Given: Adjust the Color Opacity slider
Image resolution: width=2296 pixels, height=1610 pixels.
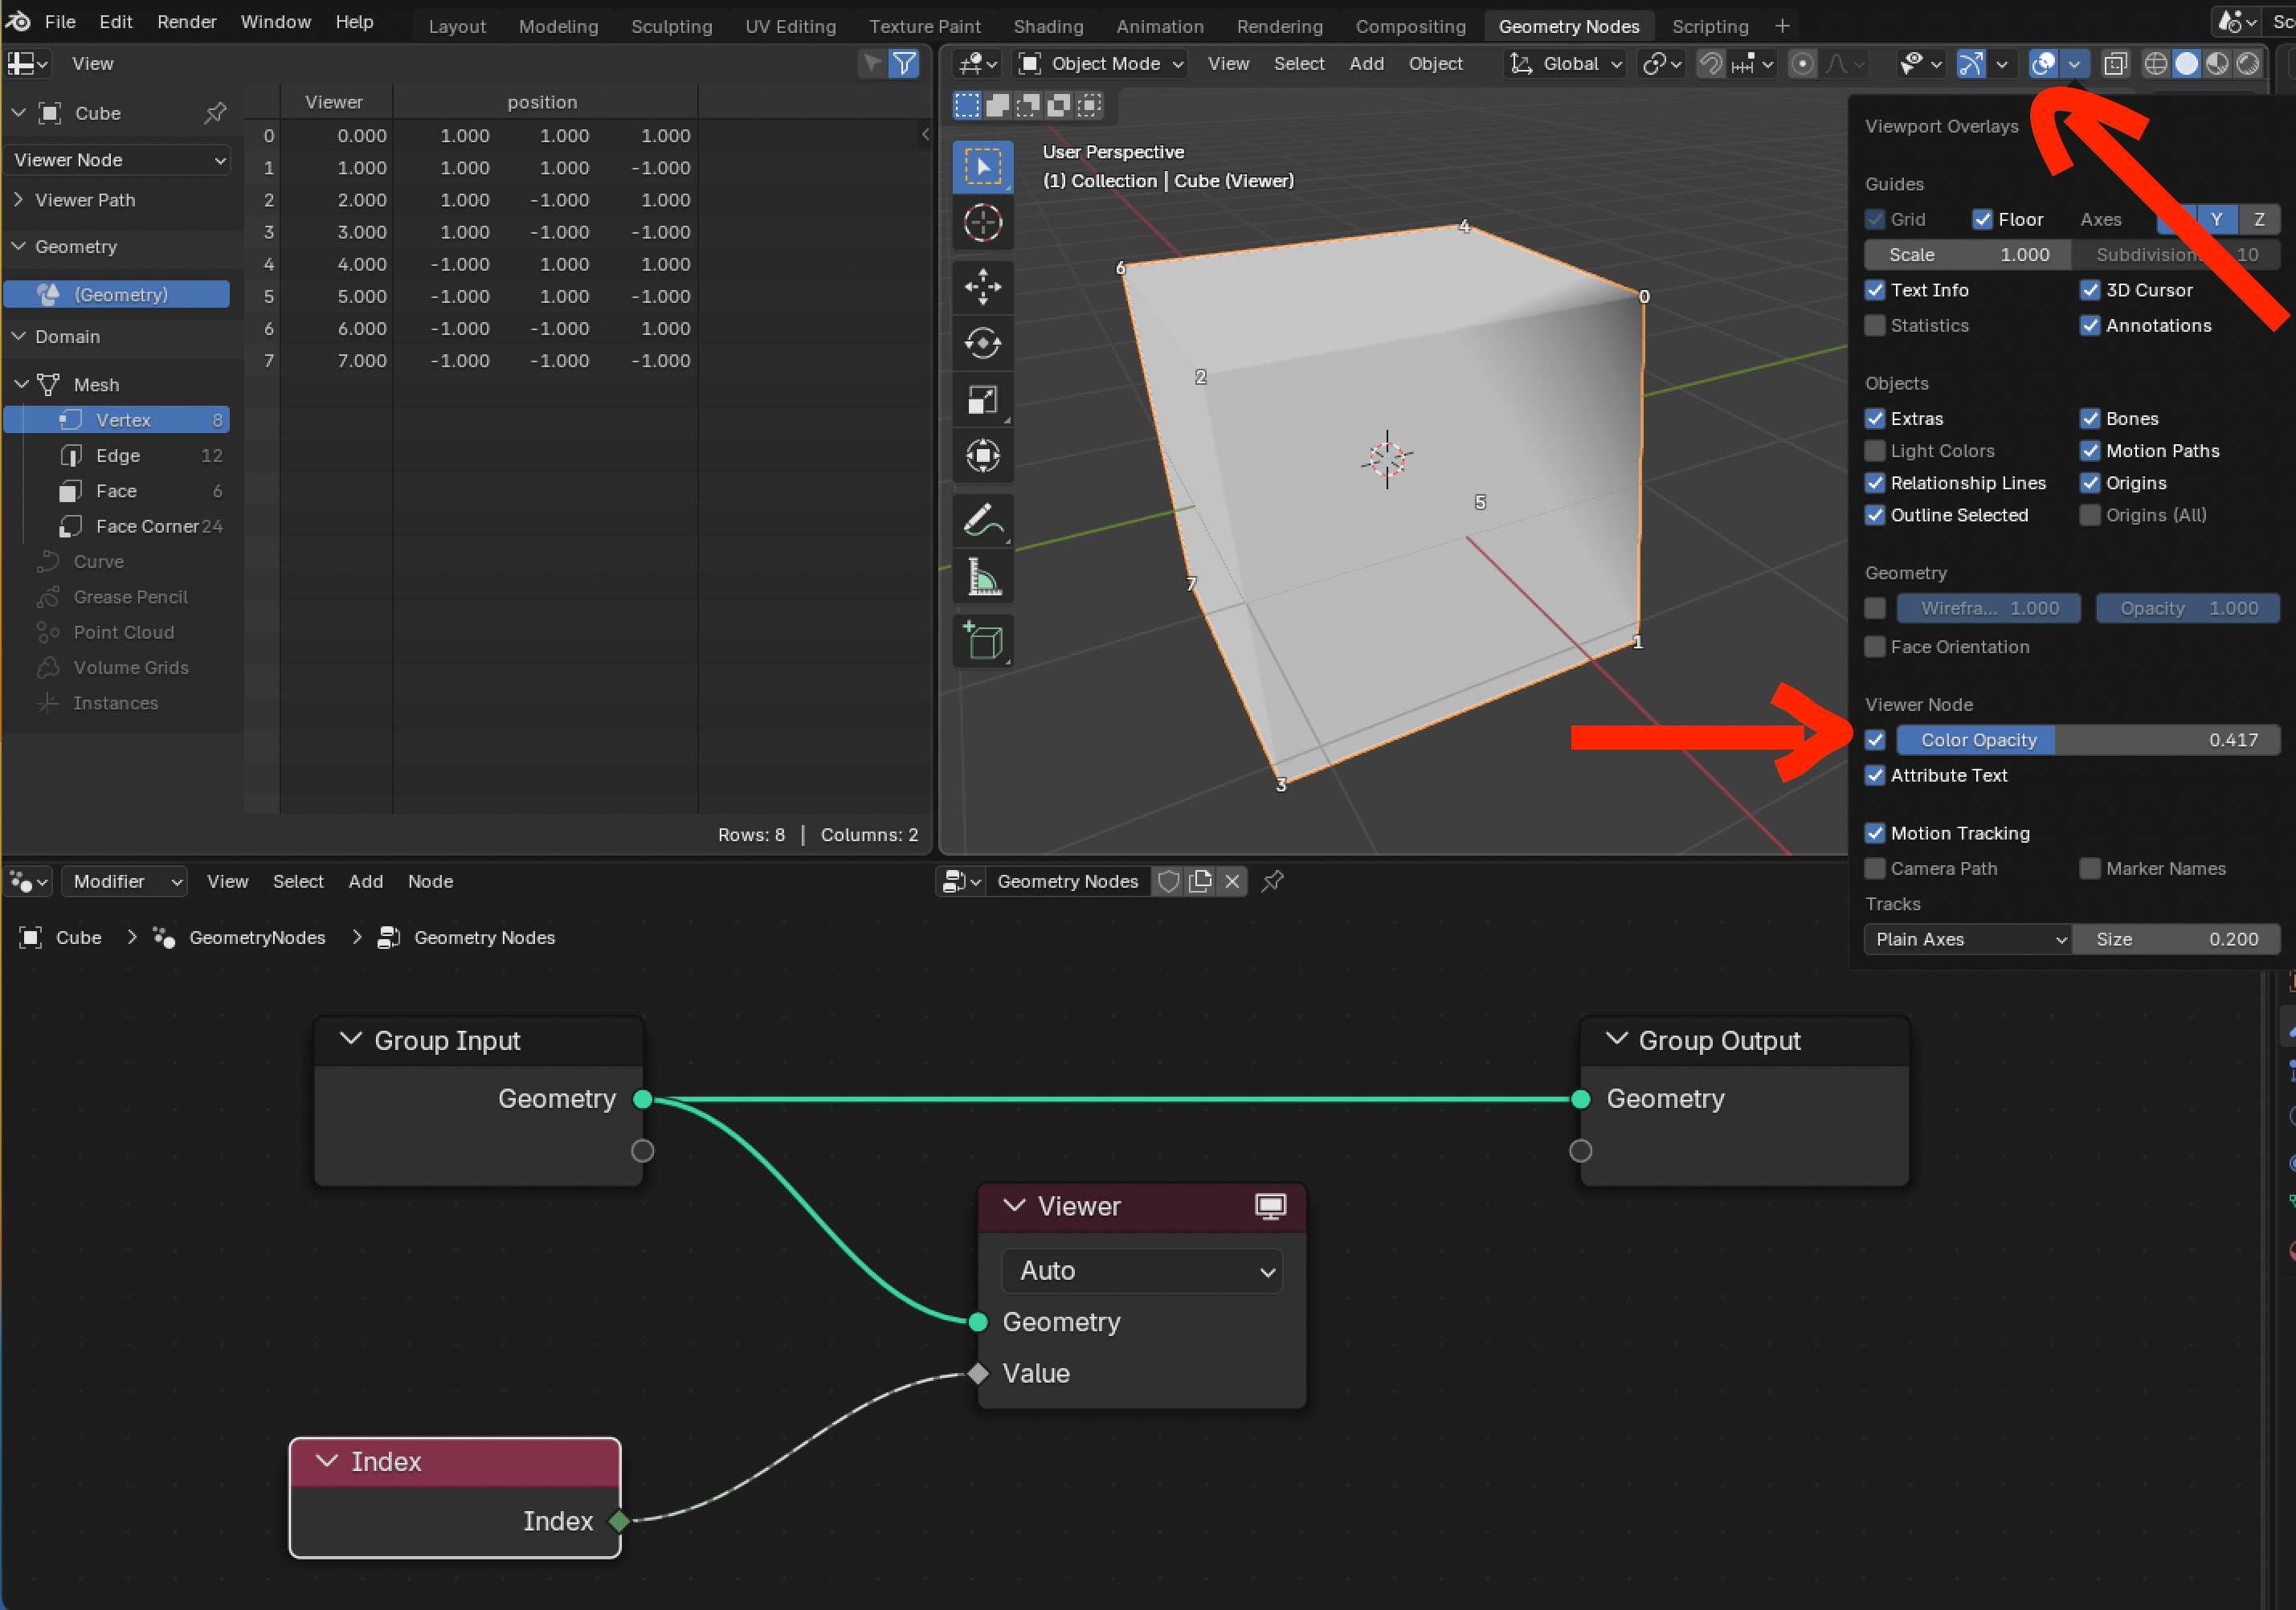Looking at the screenshot, I should [x=2087, y=740].
